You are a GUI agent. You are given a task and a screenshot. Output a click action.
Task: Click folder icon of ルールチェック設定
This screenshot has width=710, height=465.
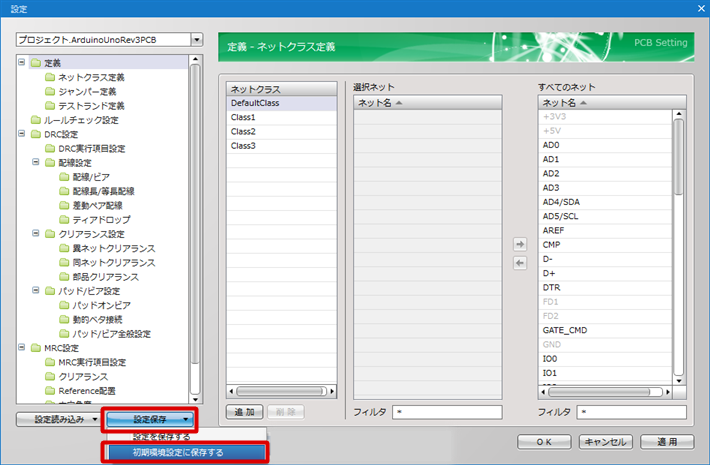(36, 120)
